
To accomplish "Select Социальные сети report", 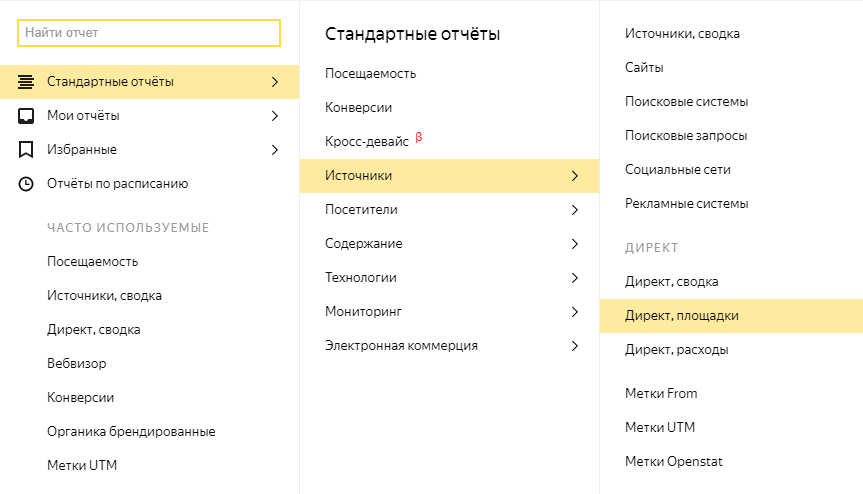I will [x=677, y=170].
